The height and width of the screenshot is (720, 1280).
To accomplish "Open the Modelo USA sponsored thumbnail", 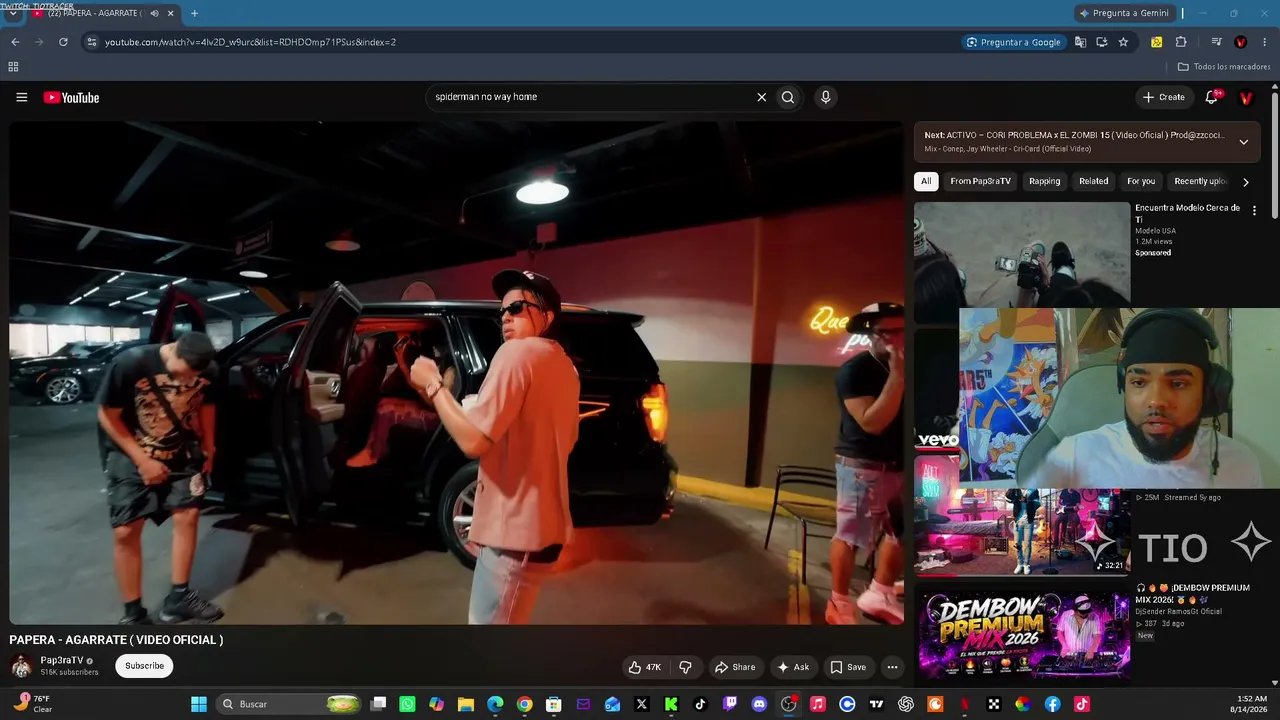I will (1022, 254).
